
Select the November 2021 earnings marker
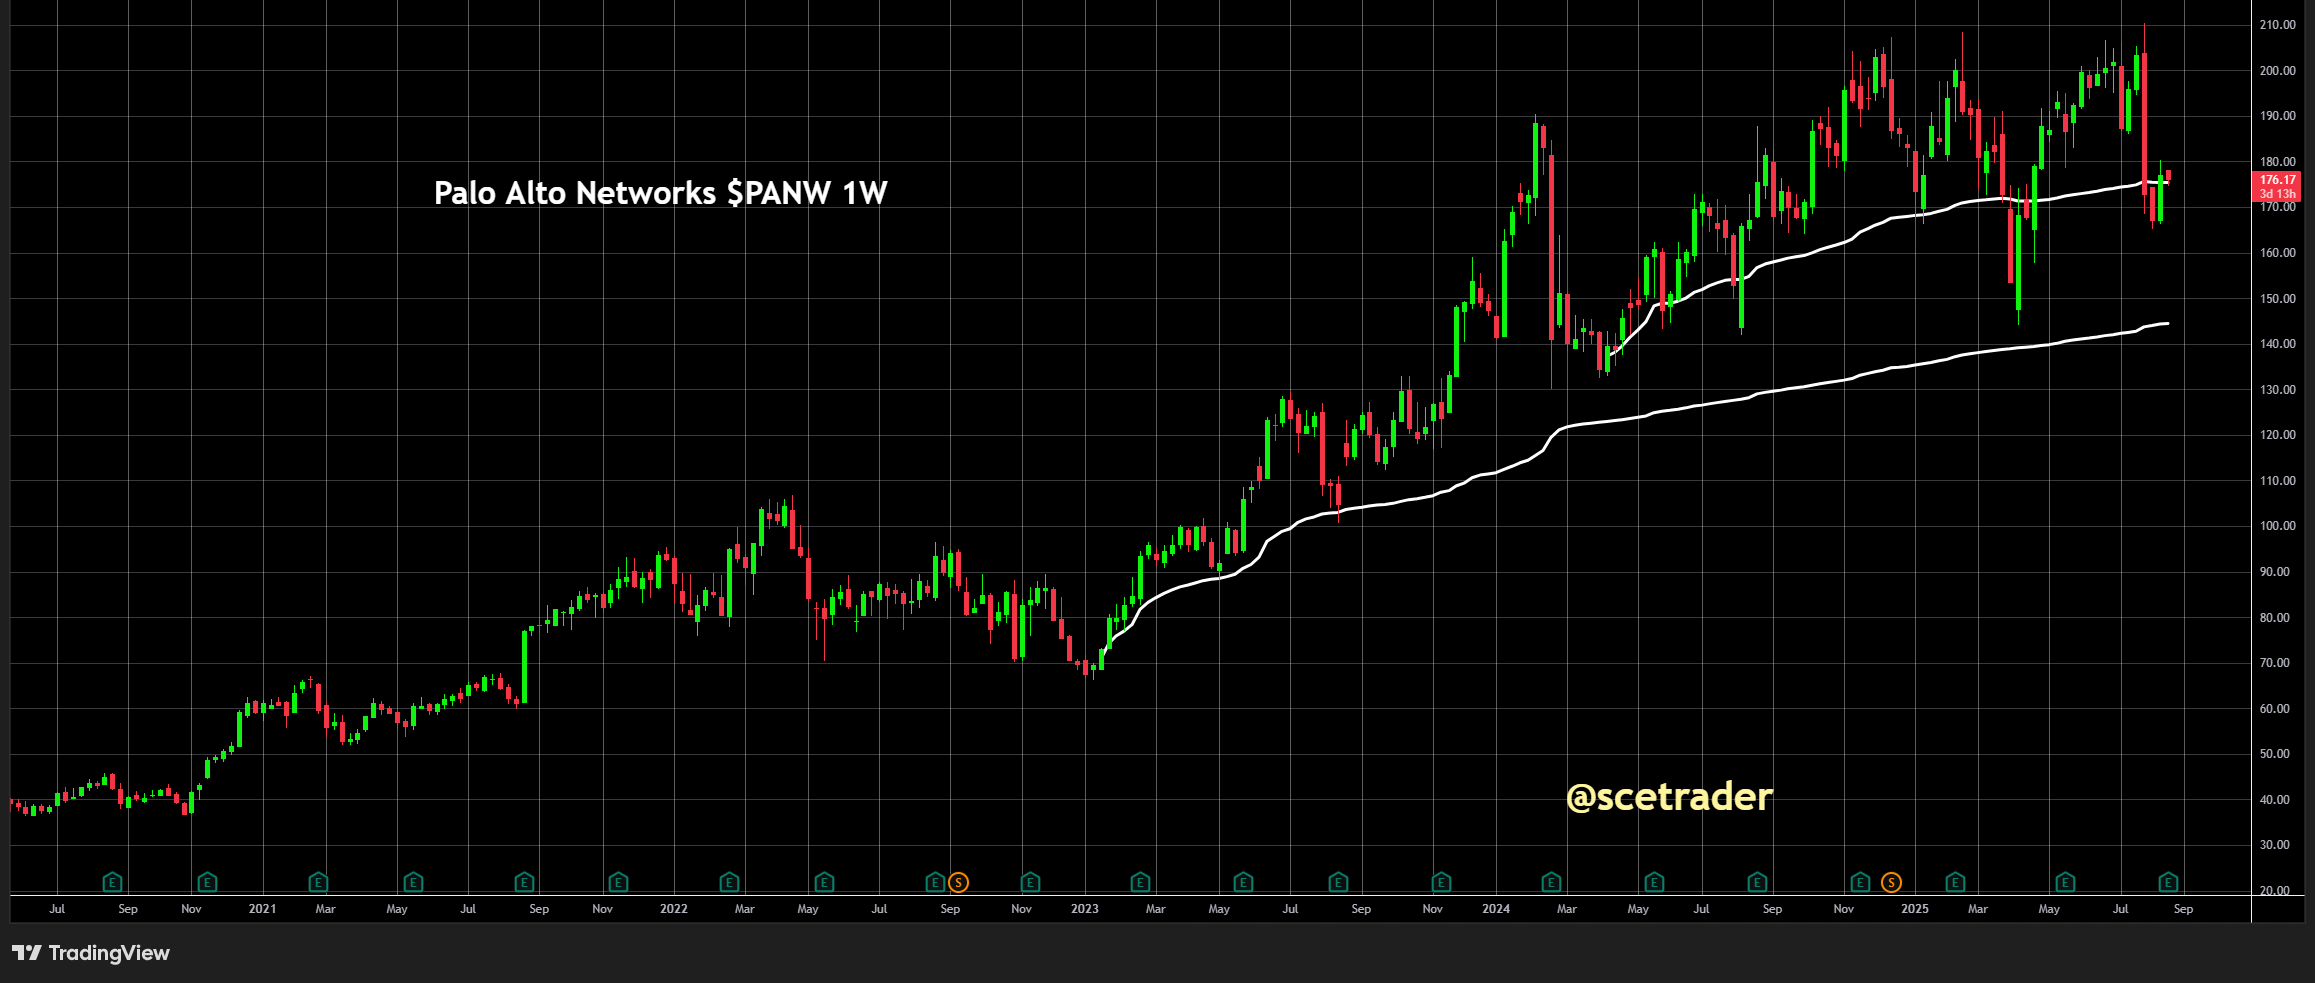pos(618,882)
